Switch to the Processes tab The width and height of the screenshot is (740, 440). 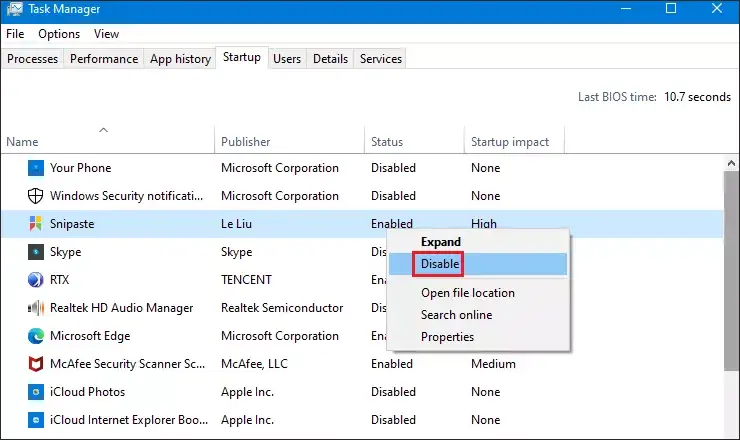point(33,59)
